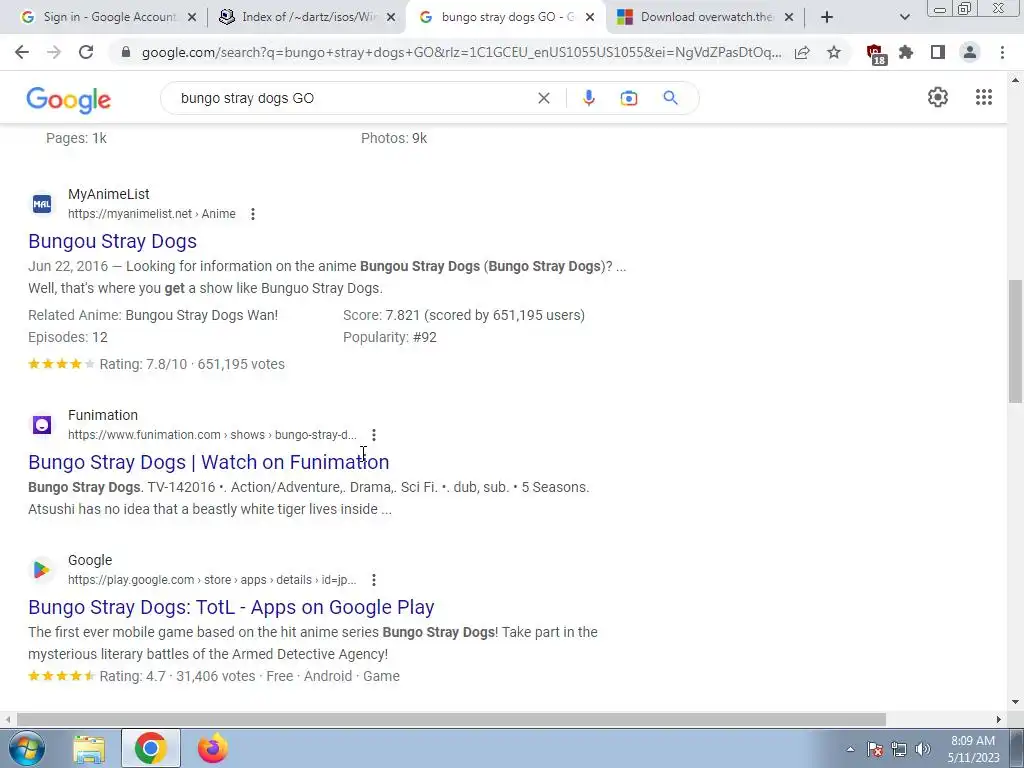Click scrollbar up arrow
This screenshot has height=768, width=1024.
[1015, 80]
